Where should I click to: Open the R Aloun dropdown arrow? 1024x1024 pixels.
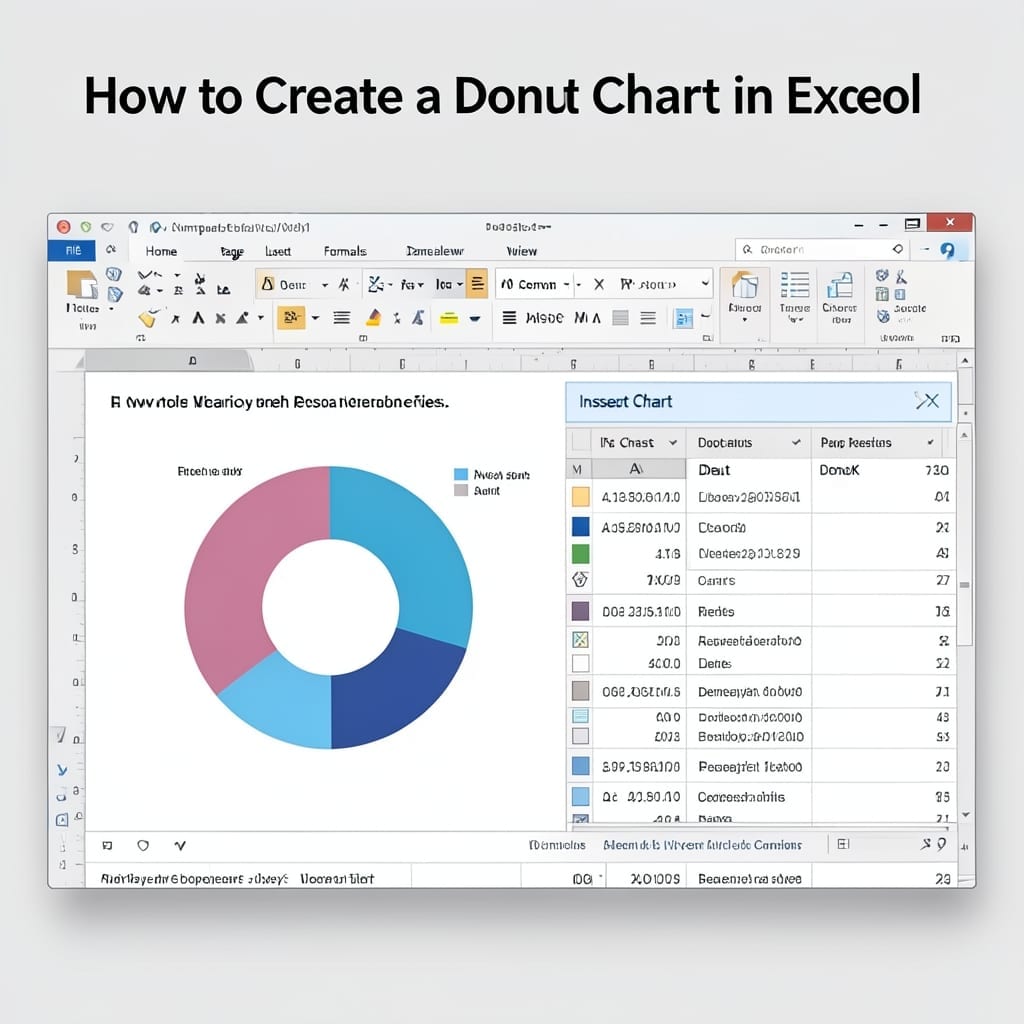coord(705,283)
